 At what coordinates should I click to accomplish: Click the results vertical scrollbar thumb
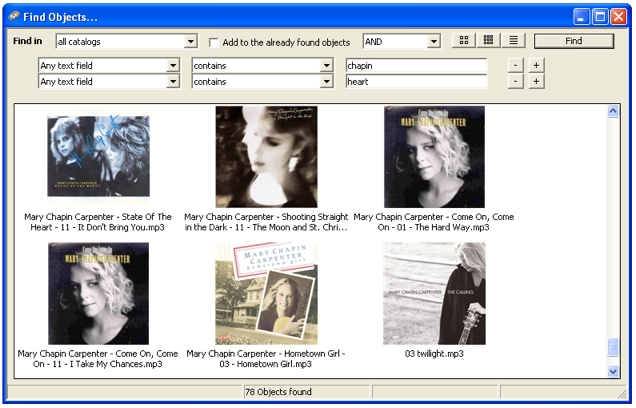613,348
